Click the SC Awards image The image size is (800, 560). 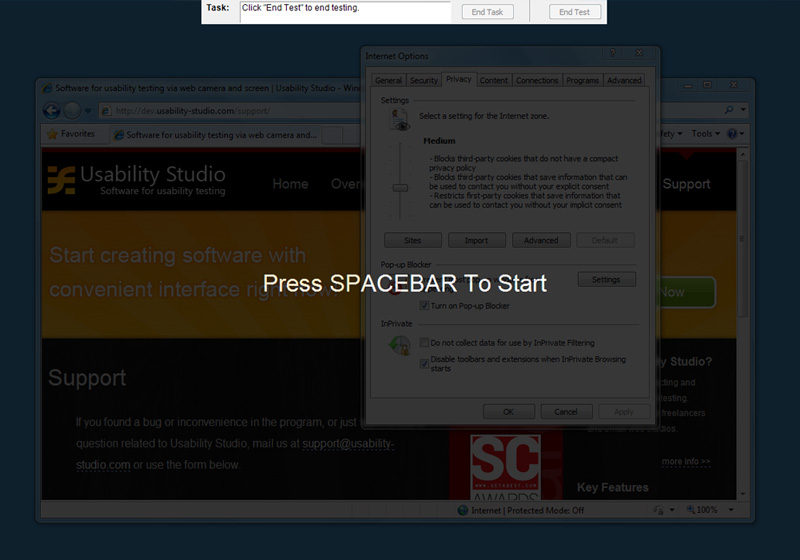(506, 467)
